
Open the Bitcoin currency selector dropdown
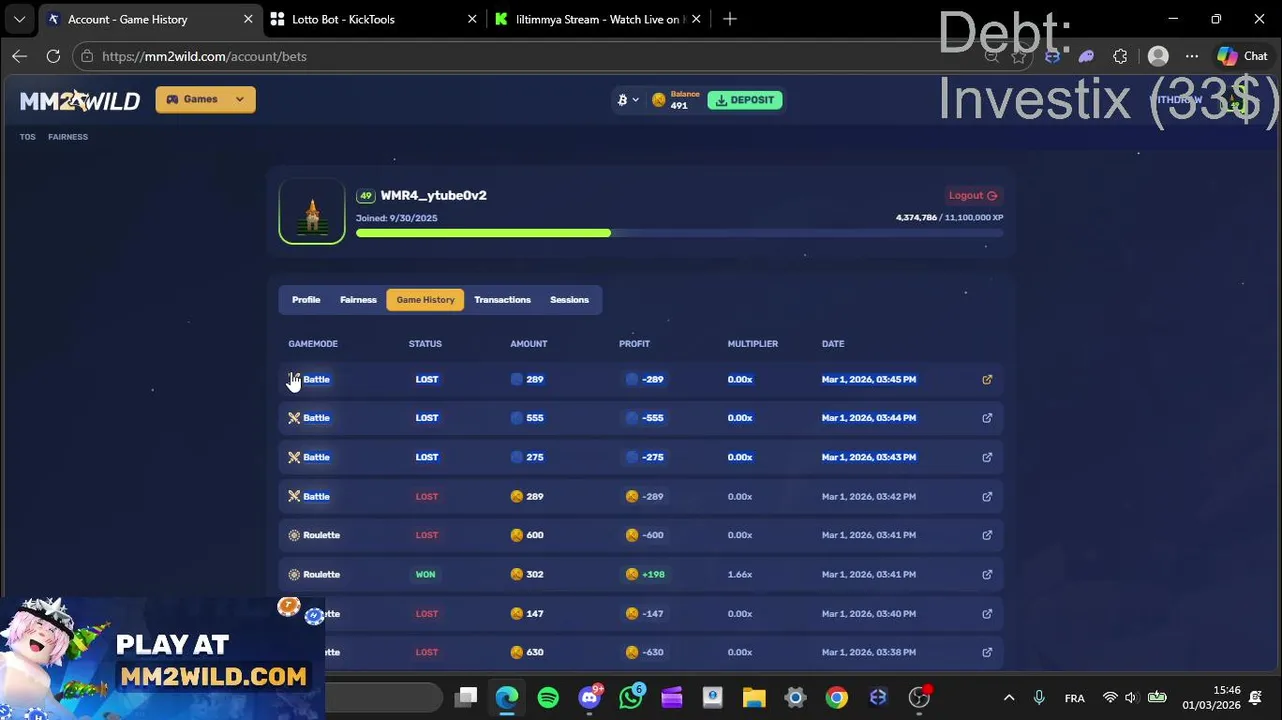click(x=628, y=100)
